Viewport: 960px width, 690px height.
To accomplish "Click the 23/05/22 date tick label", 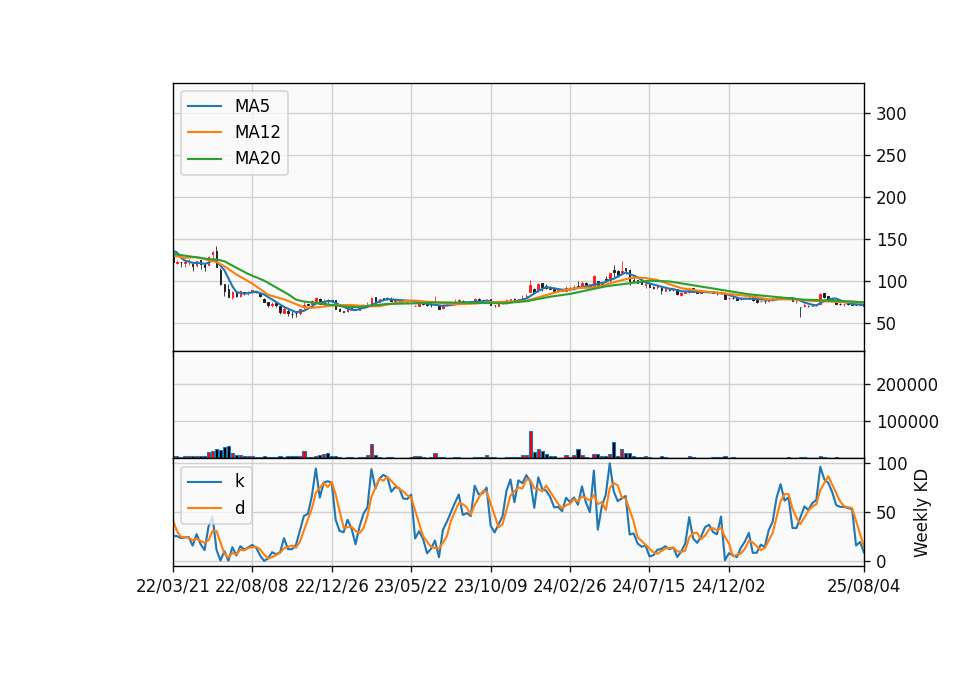I will point(411,586).
